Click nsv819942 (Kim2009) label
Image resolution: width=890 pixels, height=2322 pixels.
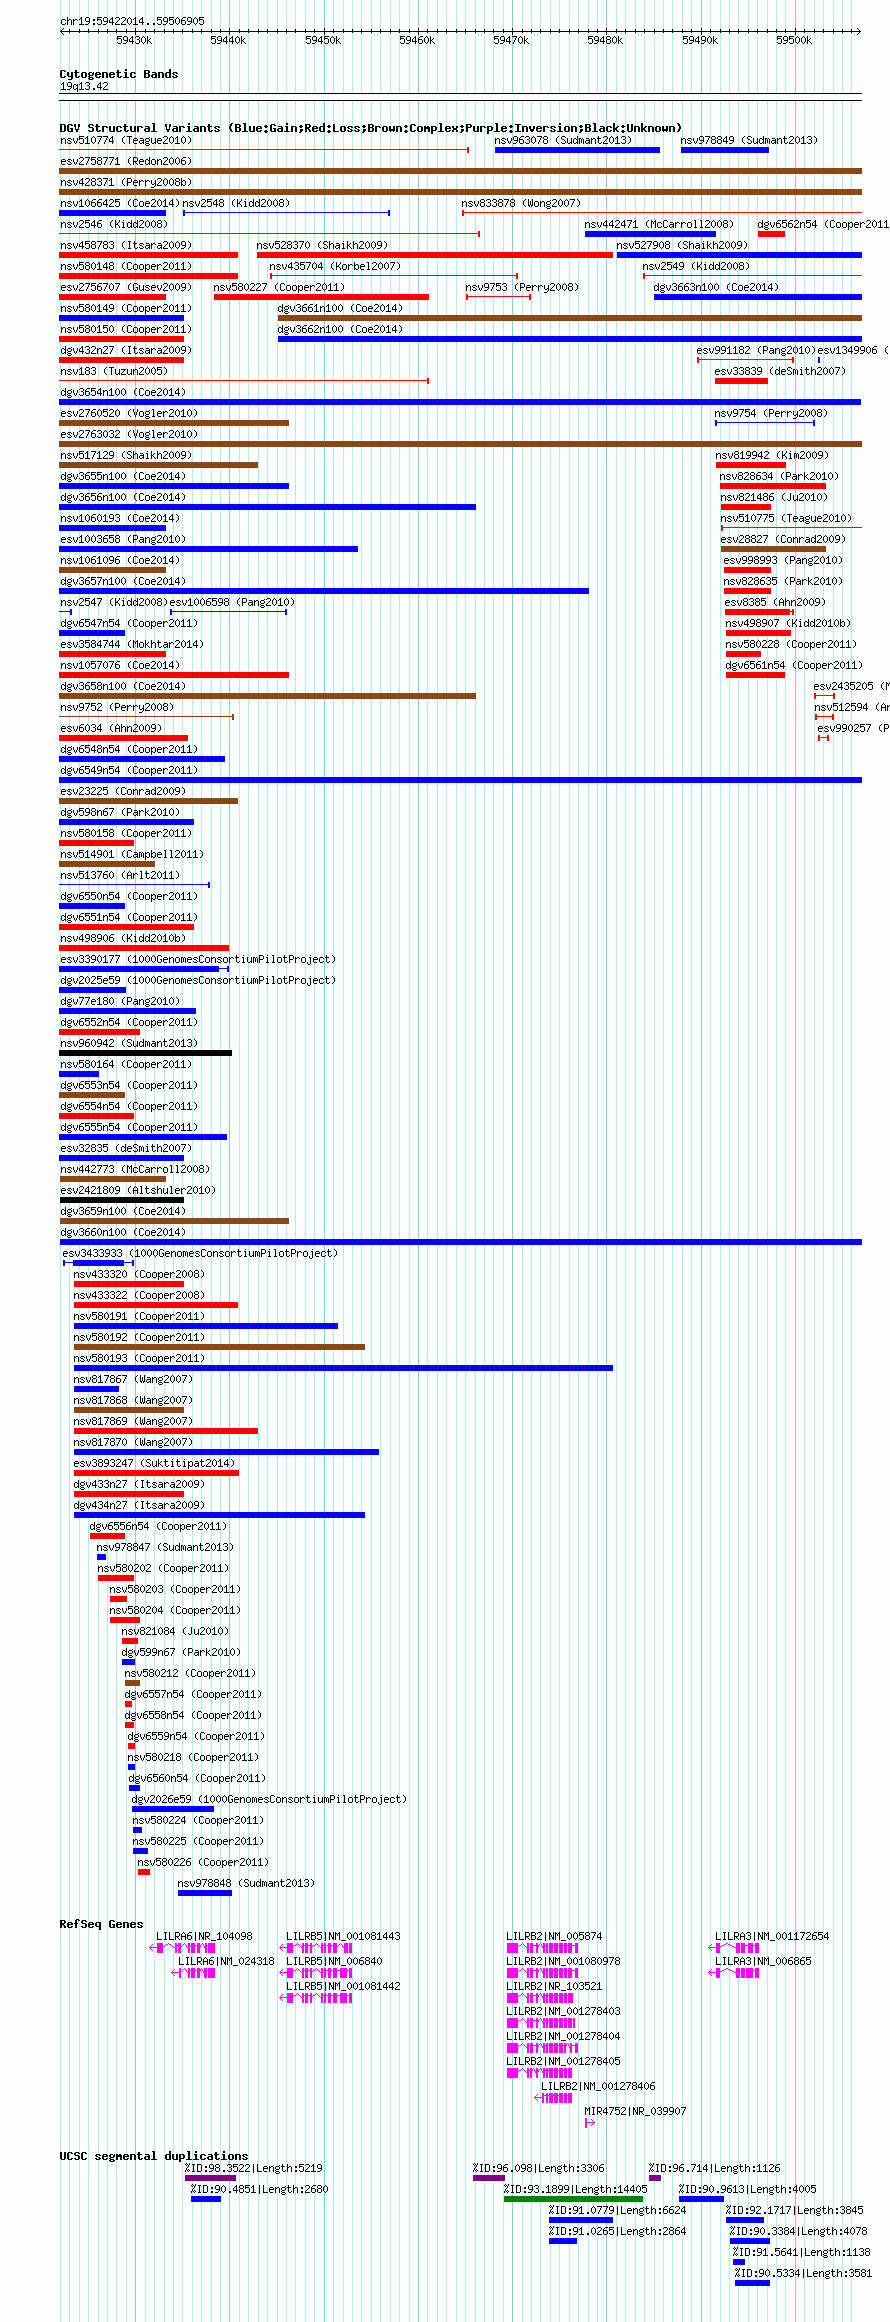(x=772, y=455)
